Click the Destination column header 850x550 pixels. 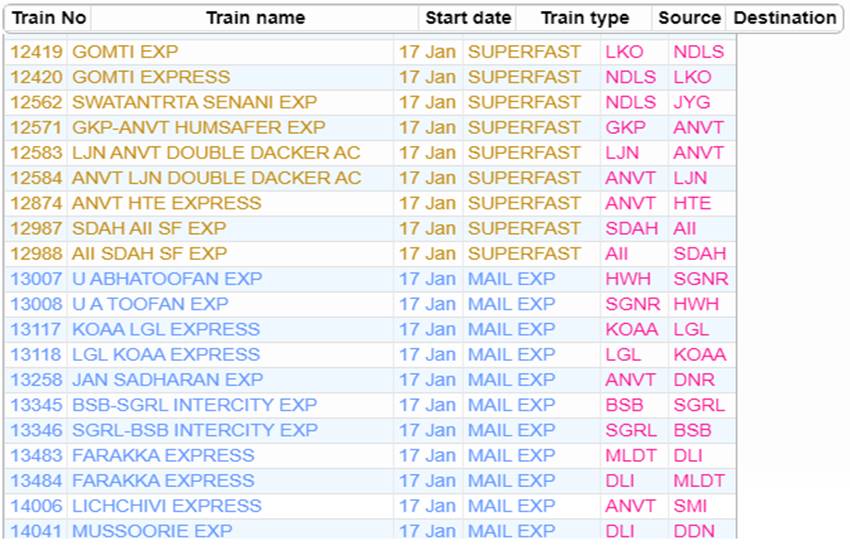coord(784,18)
